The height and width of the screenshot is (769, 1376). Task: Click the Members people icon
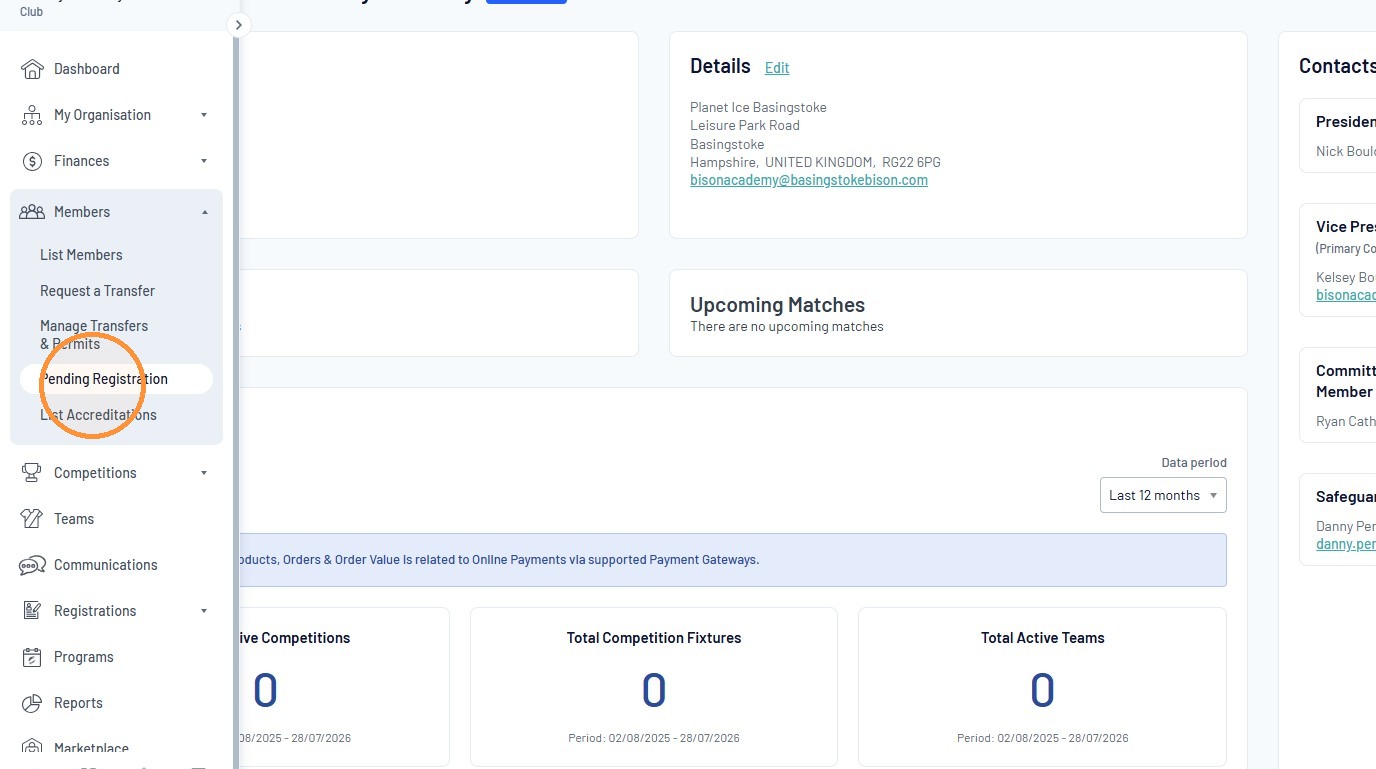(32, 212)
